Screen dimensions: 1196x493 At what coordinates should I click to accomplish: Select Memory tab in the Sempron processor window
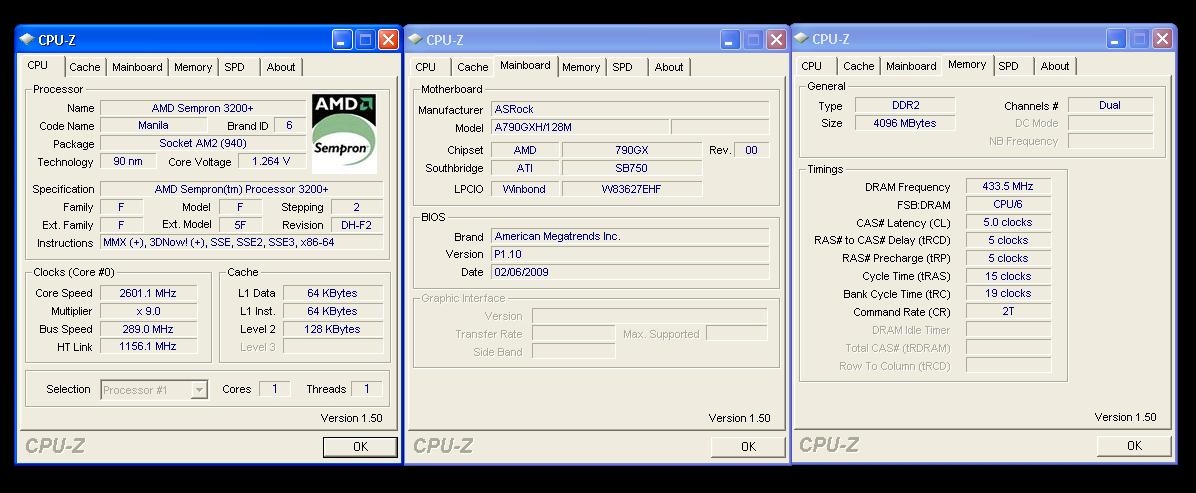[192, 67]
